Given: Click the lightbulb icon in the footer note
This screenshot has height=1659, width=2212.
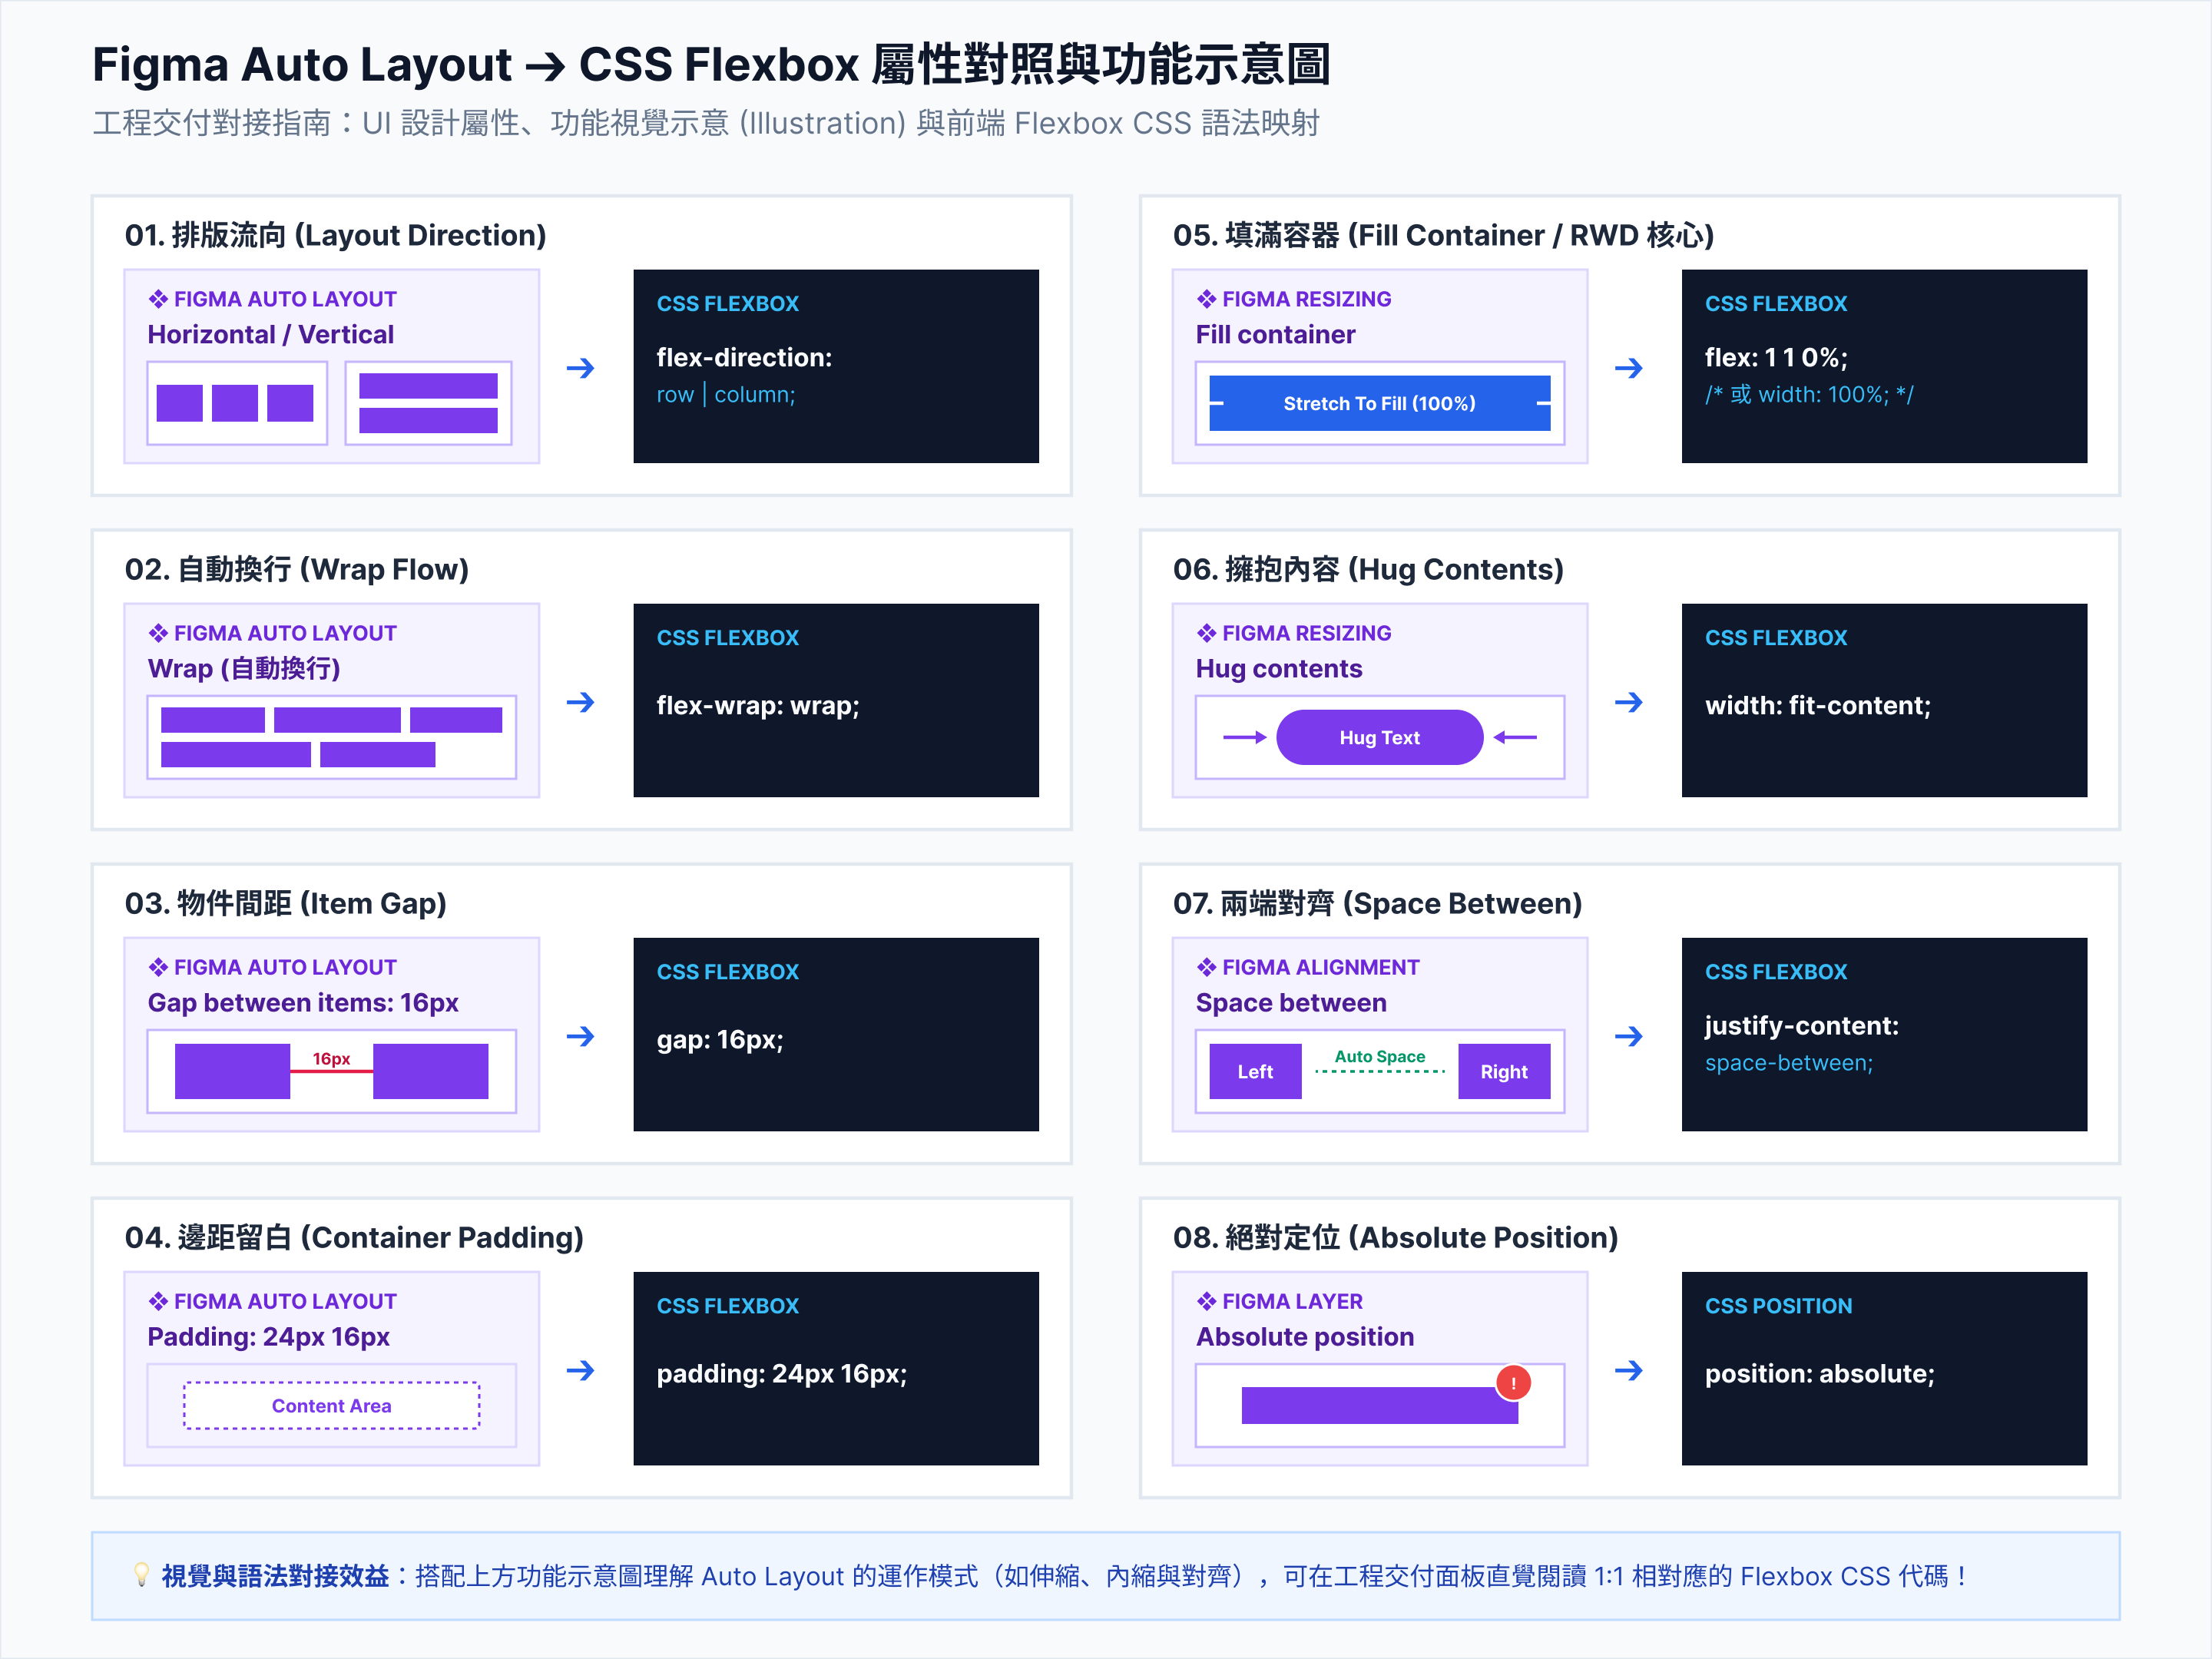Looking at the screenshot, I should point(141,1575).
